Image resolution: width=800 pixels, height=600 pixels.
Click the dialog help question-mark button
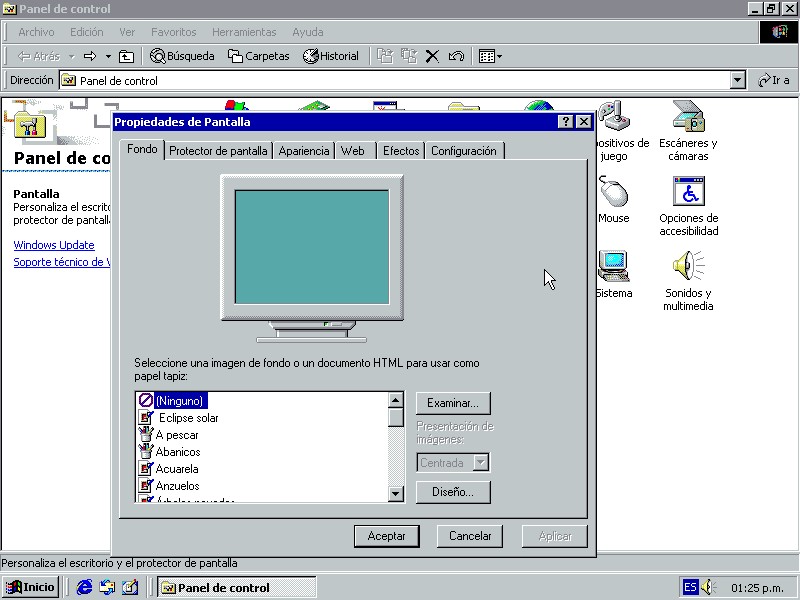(565, 121)
